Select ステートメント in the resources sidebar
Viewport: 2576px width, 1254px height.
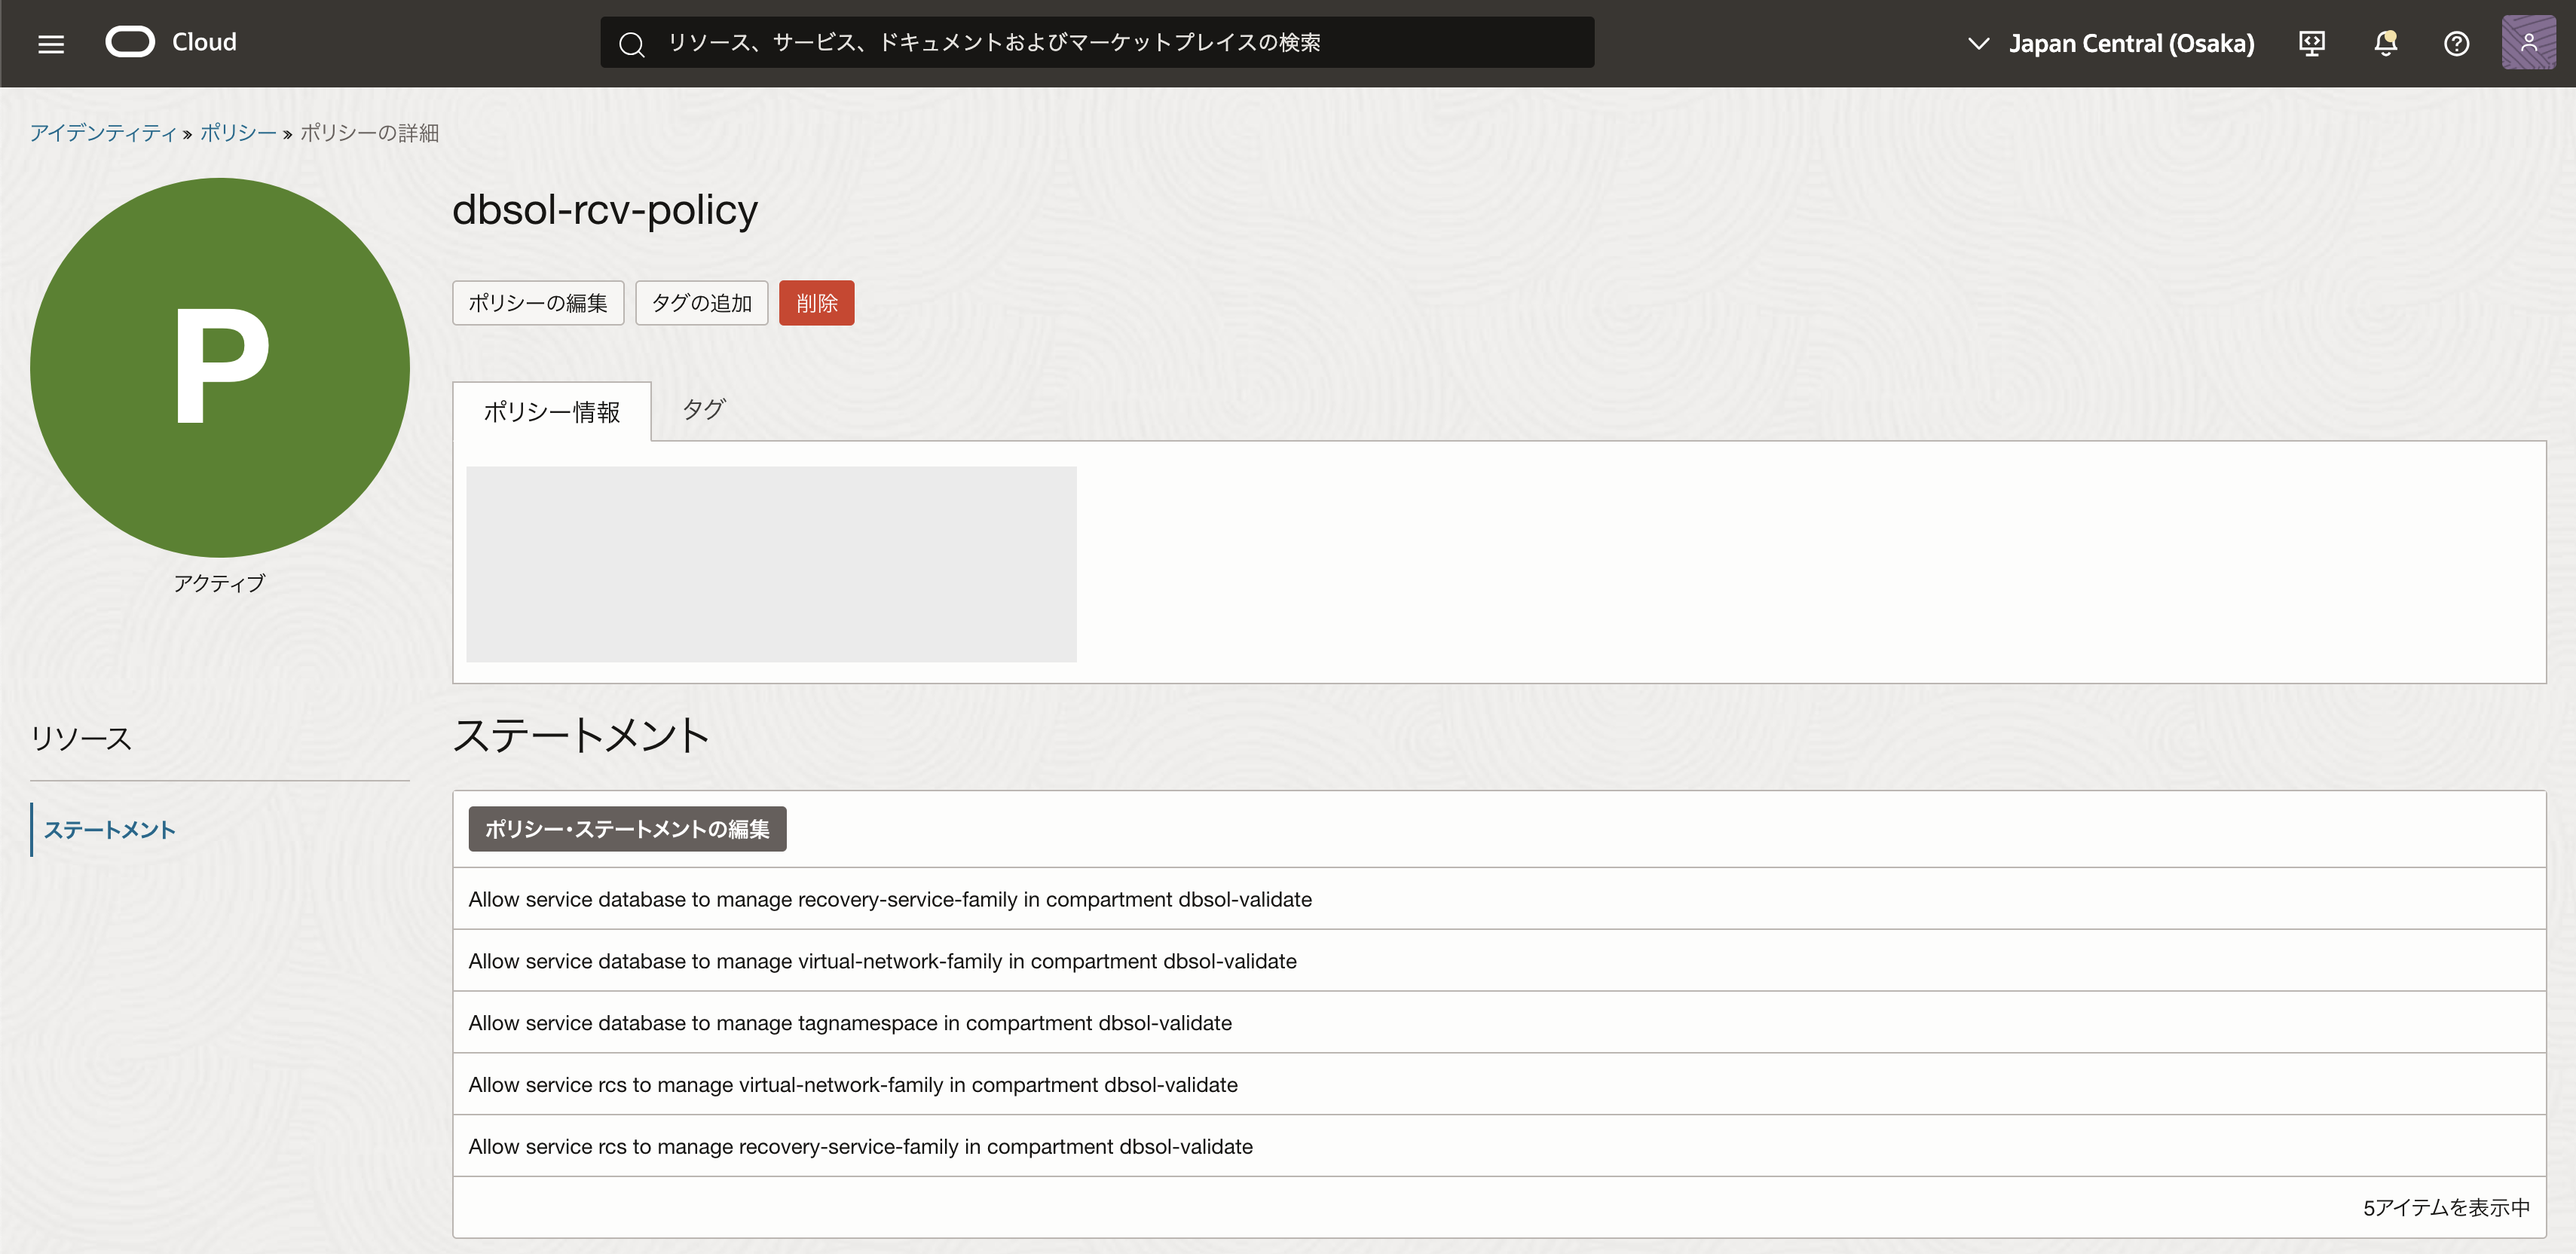coord(109,829)
